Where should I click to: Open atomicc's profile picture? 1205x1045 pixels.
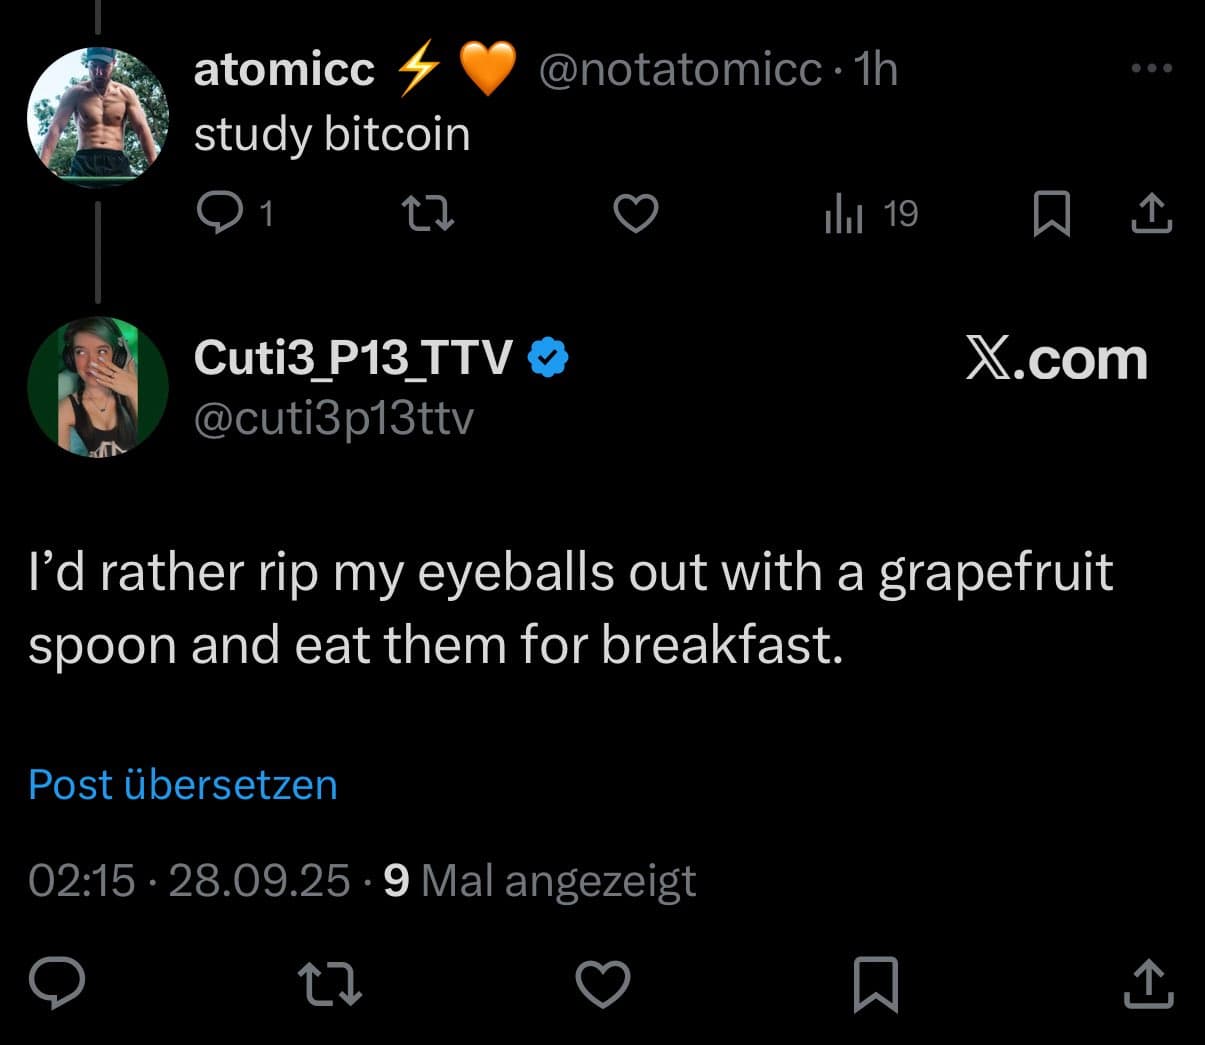(x=98, y=117)
